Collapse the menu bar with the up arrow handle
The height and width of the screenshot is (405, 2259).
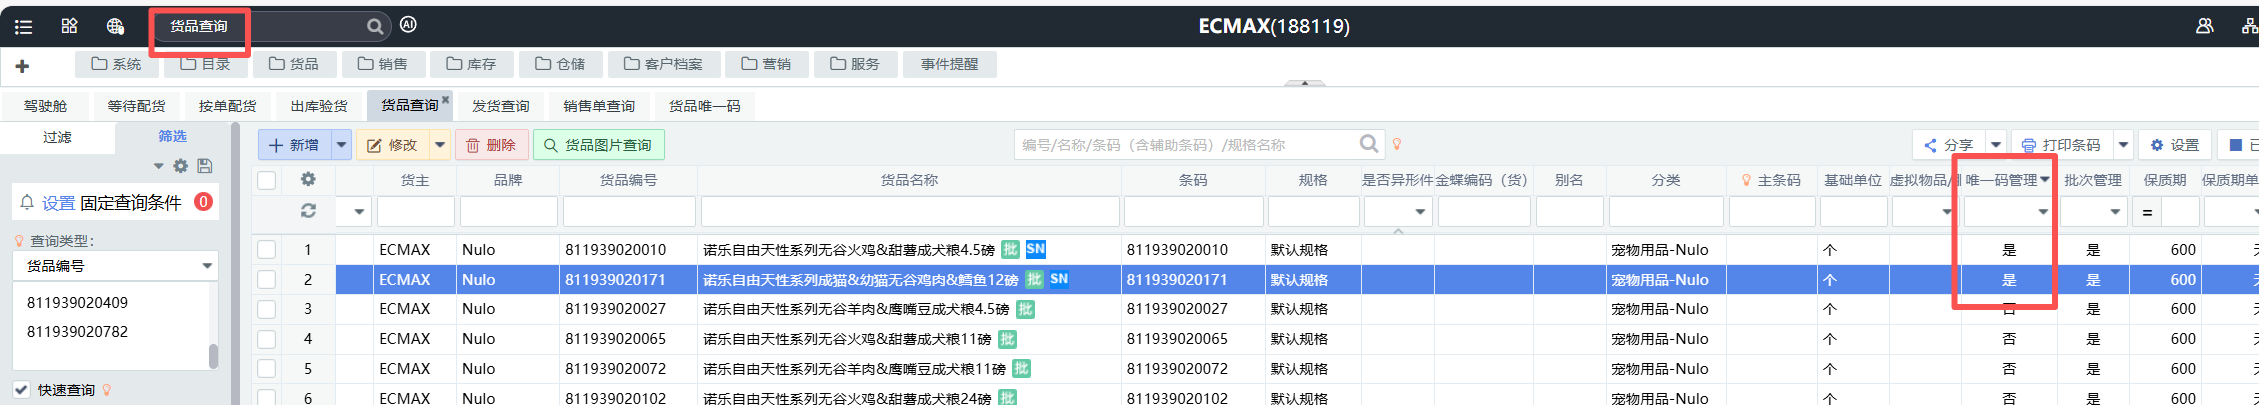pyautogui.click(x=1304, y=83)
